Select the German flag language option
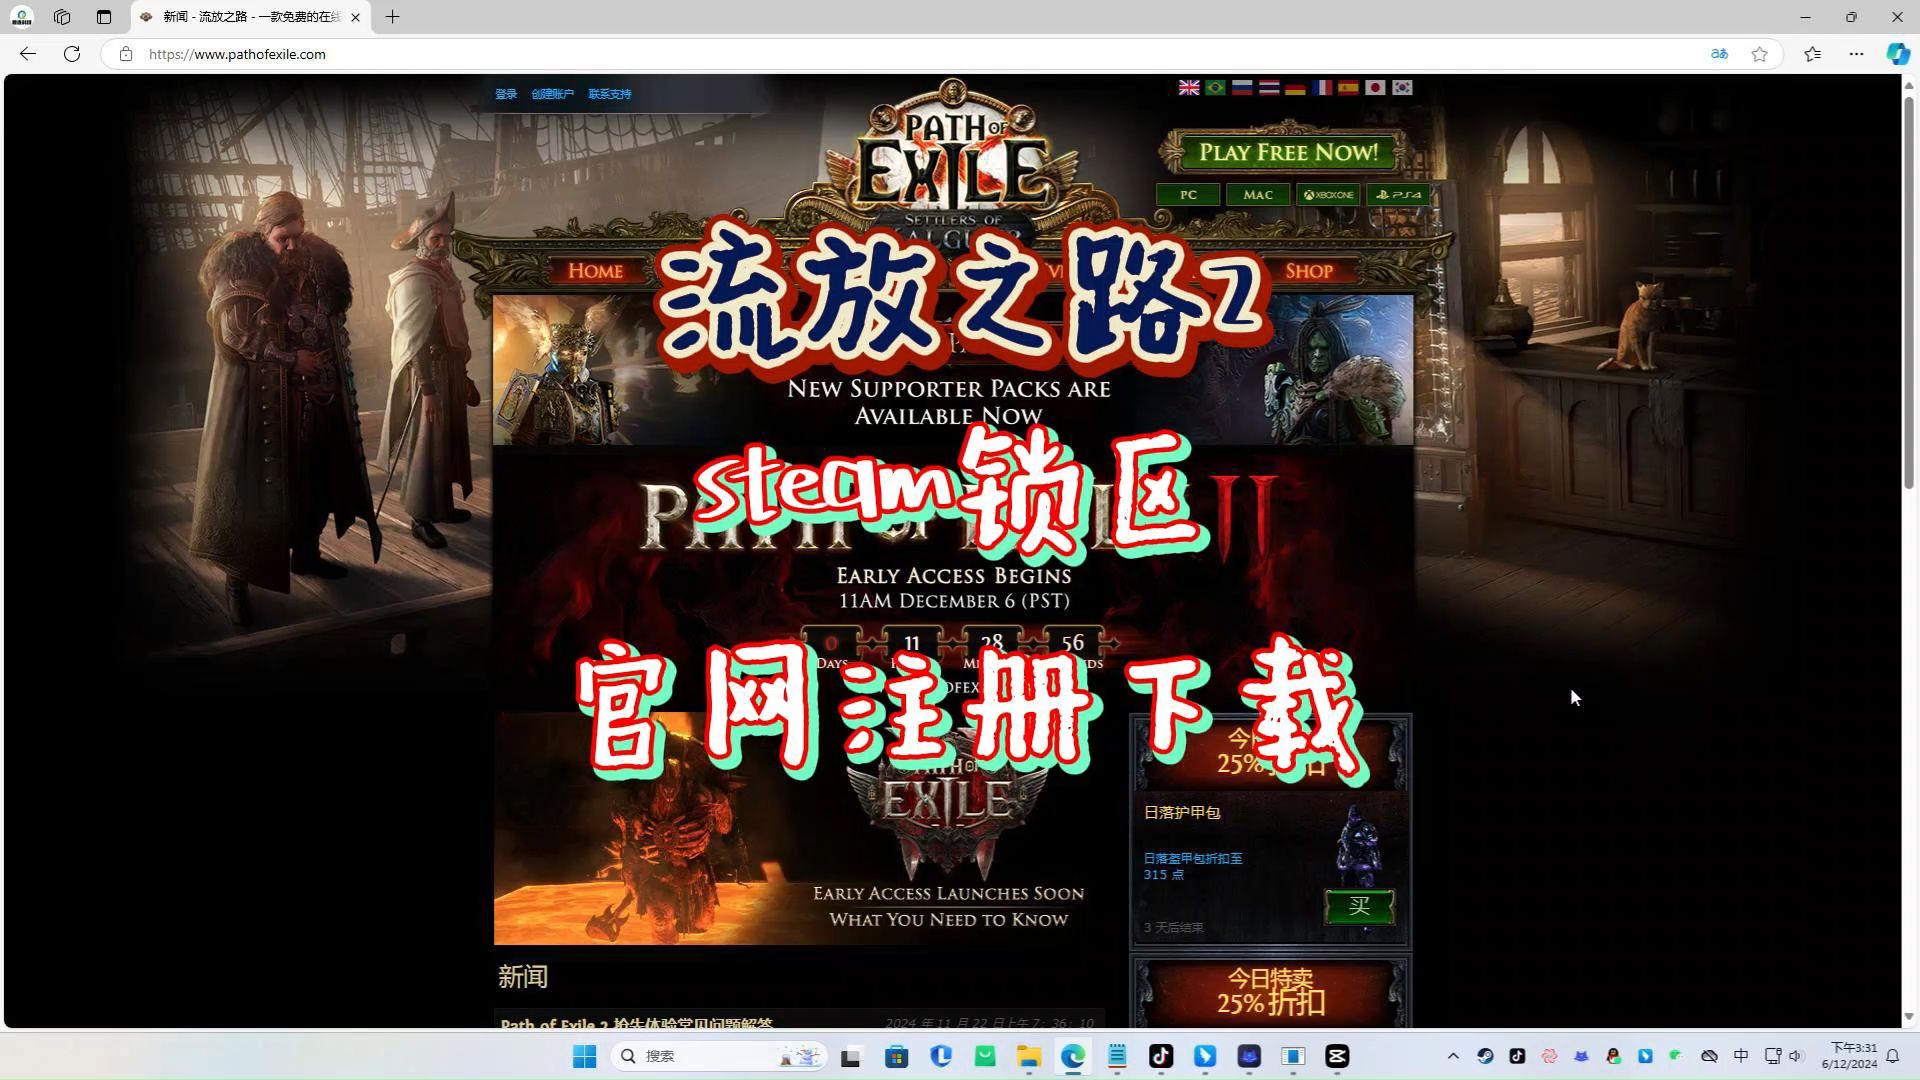Viewport: 1920px width, 1080px height. click(1295, 88)
